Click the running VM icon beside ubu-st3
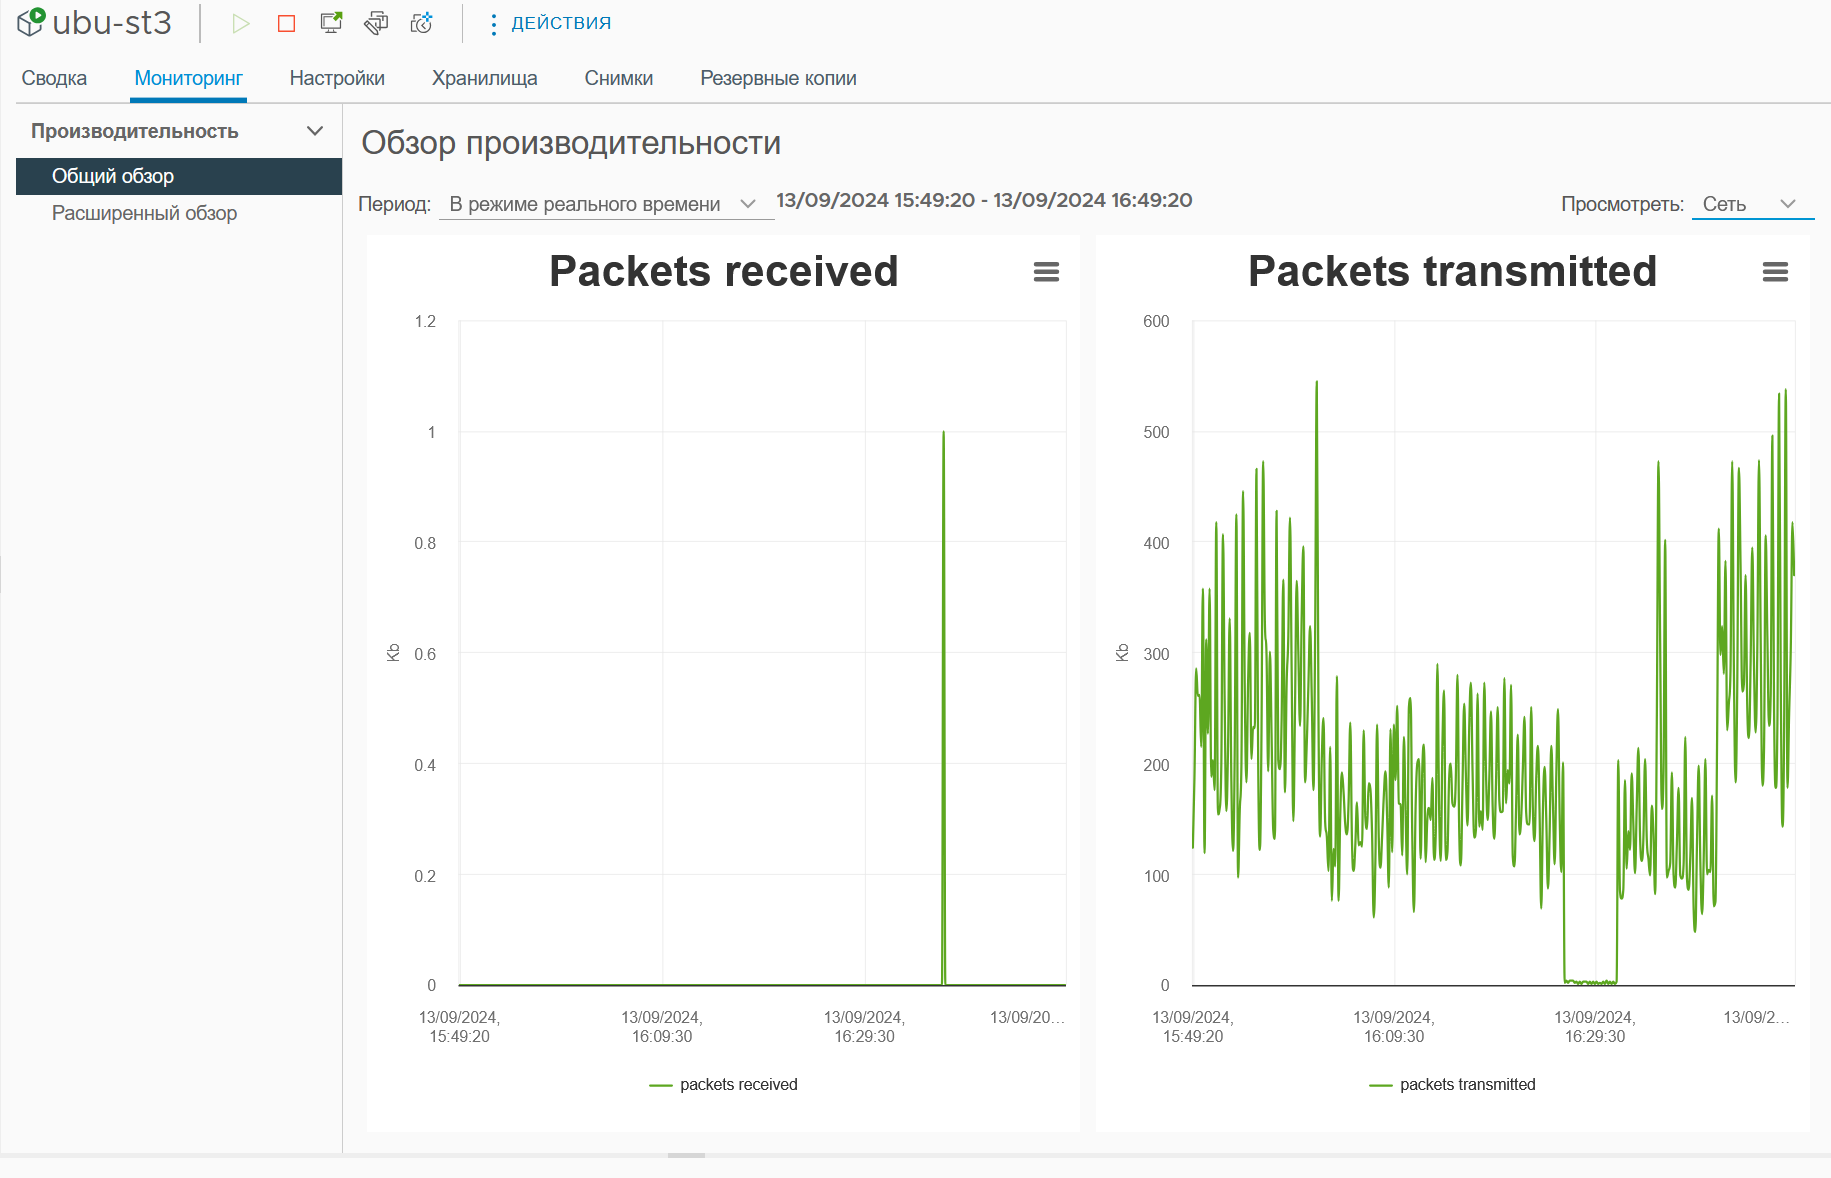The width and height of the screenshot is (1831, 1178). coord(31,22)
